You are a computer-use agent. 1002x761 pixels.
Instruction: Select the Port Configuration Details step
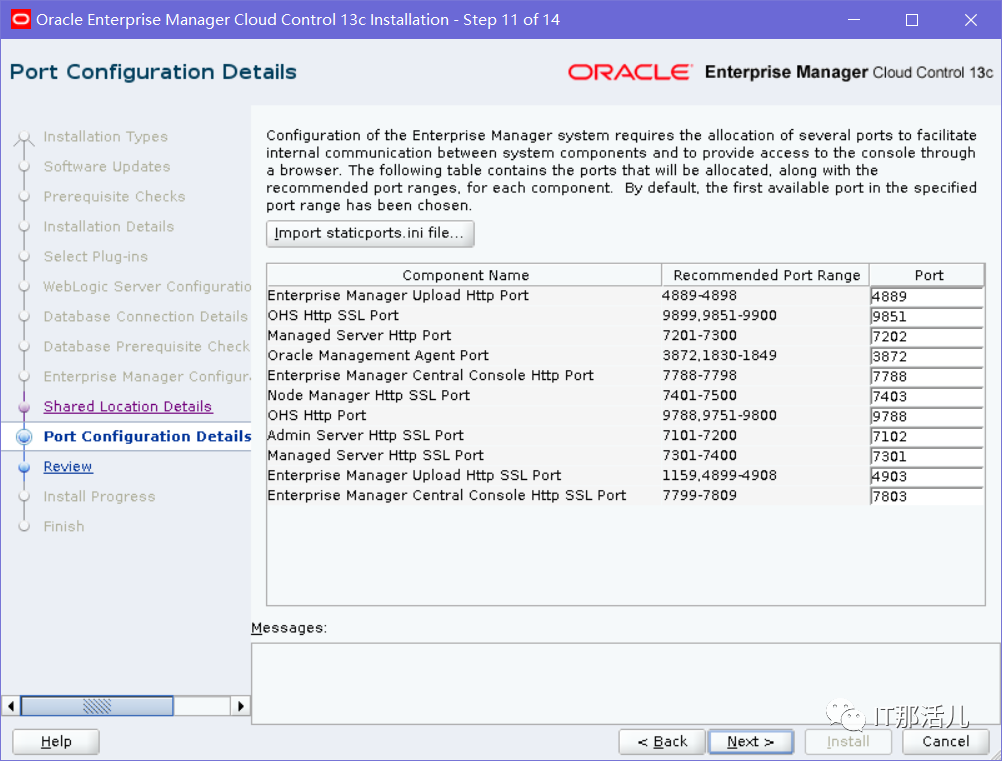tap(147, 436)
